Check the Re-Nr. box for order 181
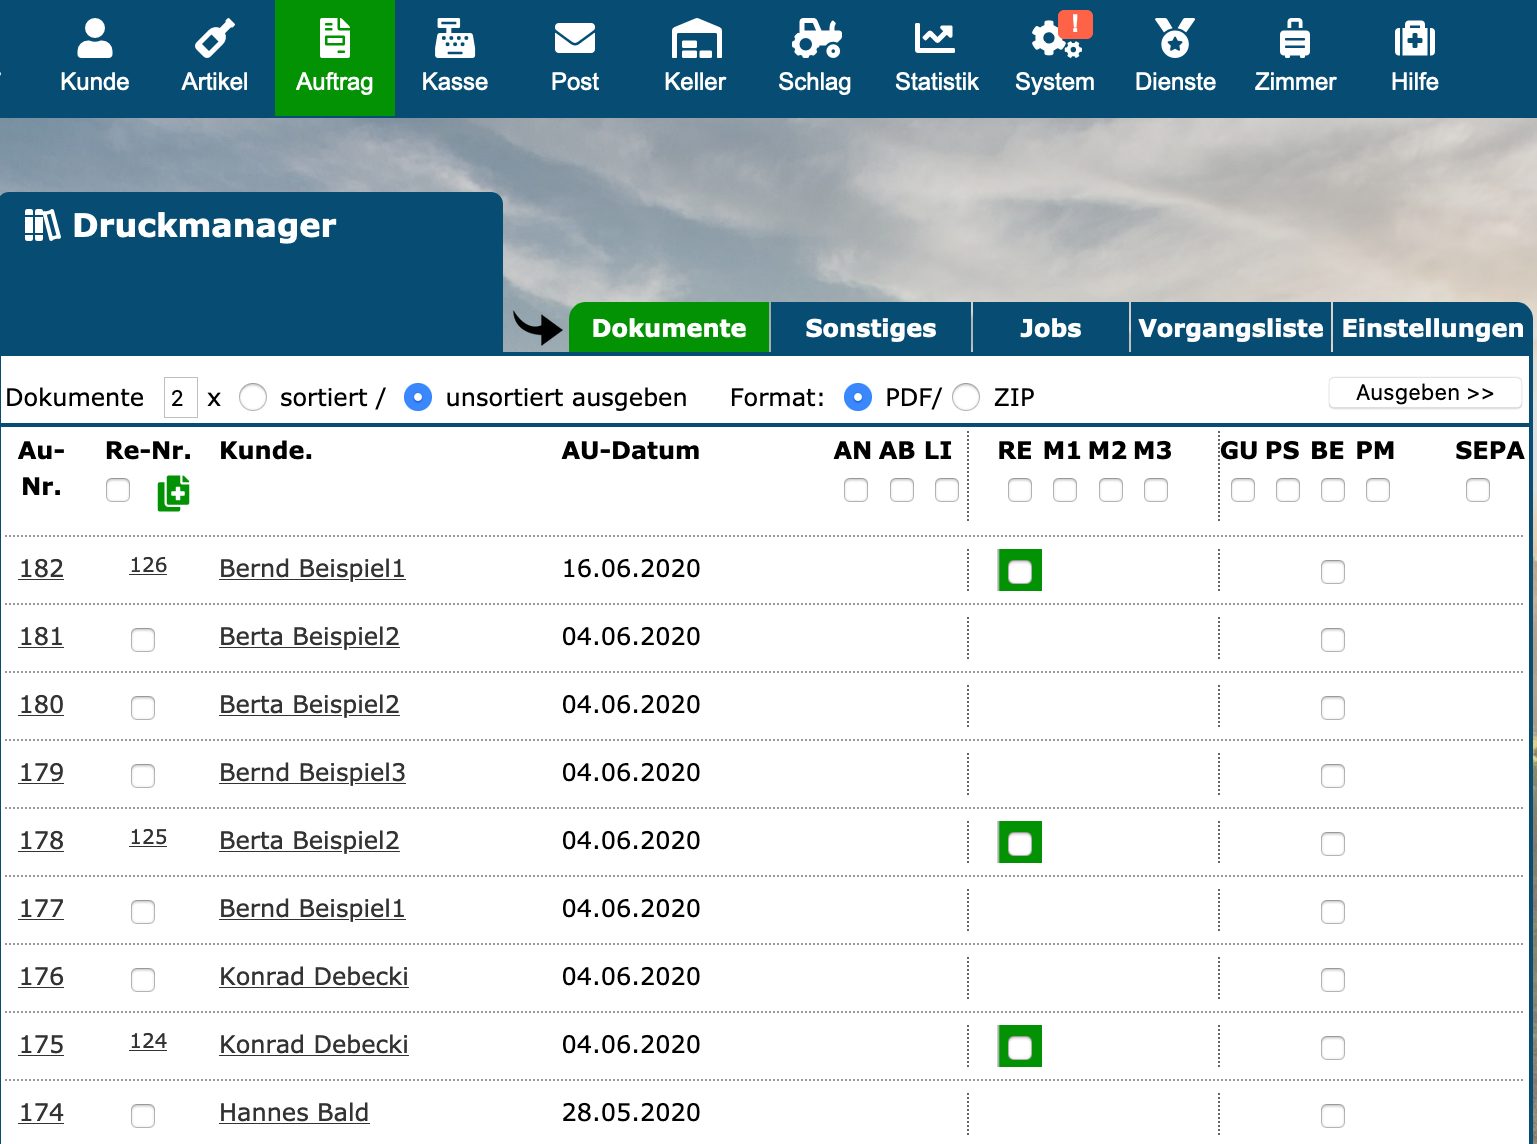The height and width of the screenshot is (1144, 1537). click(143, 640)
